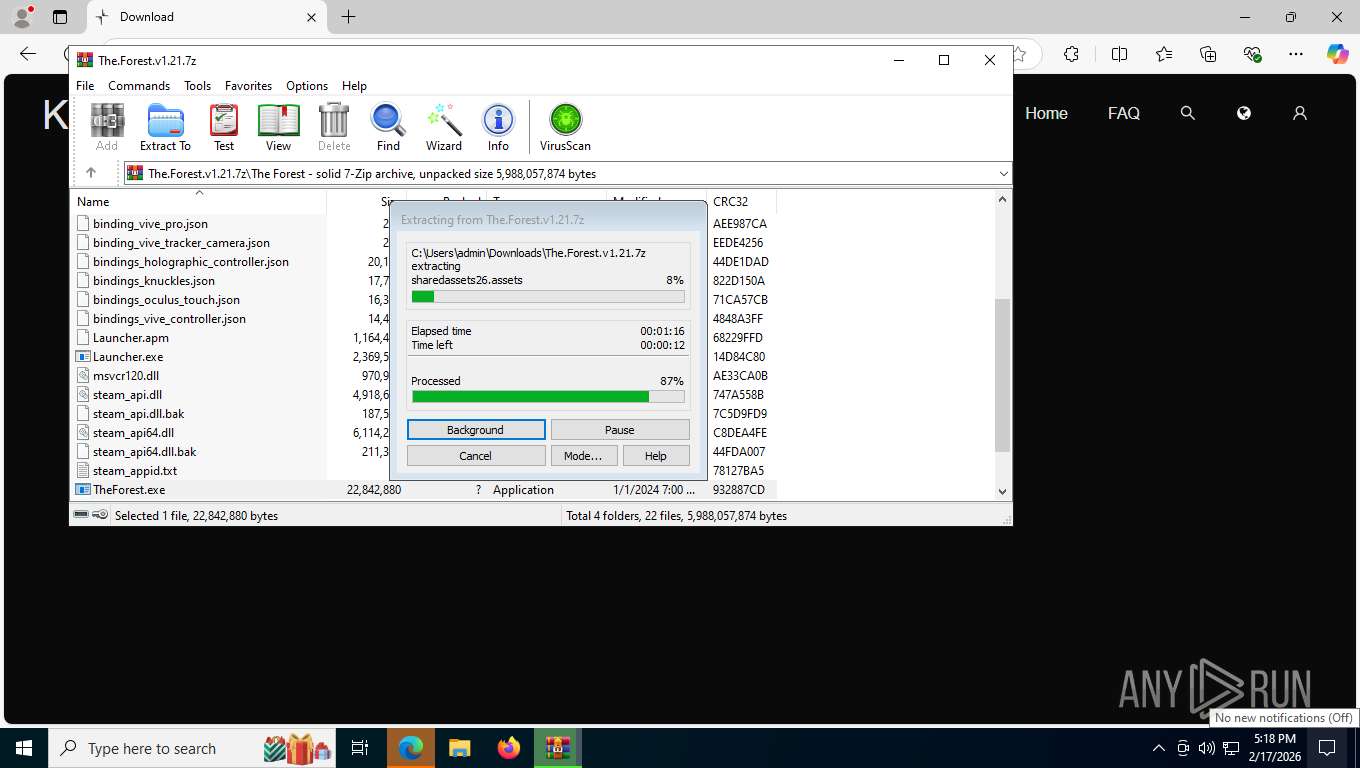Open Edge Collections icon
This screenshot has width=1360, height=768.
[x=1208, y=54]
